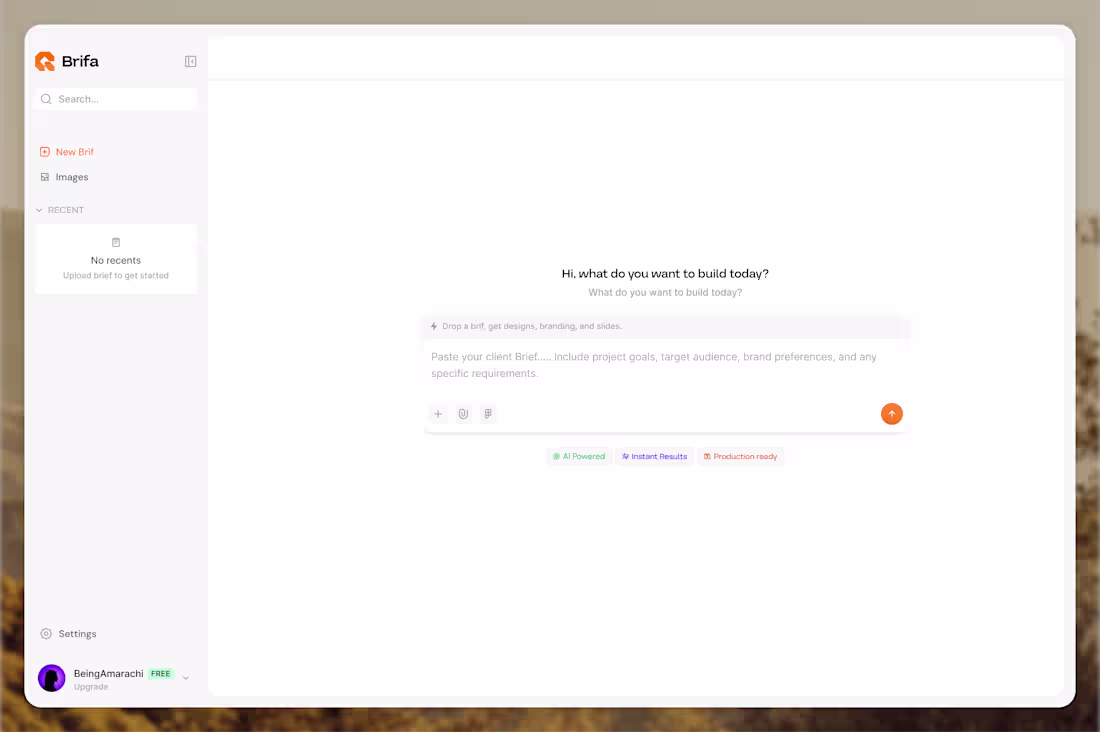Screen dimensions: 1100x732
Task: Click the template grid icon in the prompt bar
Action: coord(488,413)
